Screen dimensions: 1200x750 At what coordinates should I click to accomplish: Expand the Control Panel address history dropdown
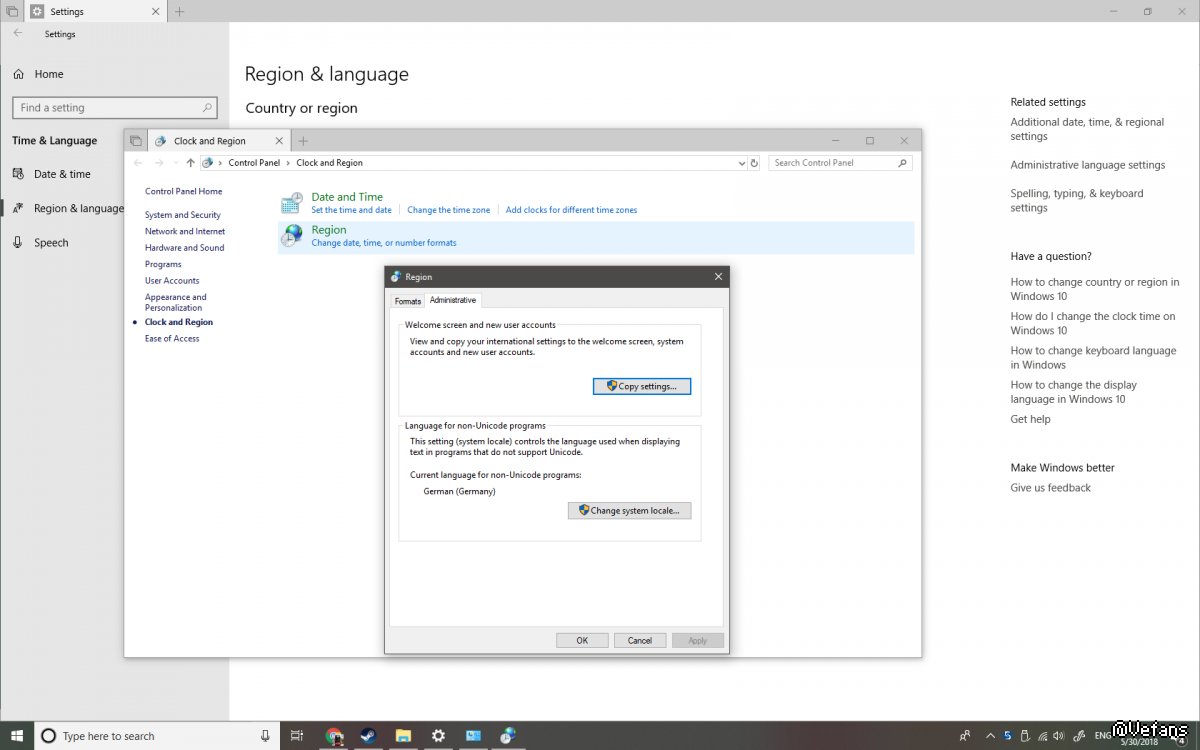click(x=741, y=163)
